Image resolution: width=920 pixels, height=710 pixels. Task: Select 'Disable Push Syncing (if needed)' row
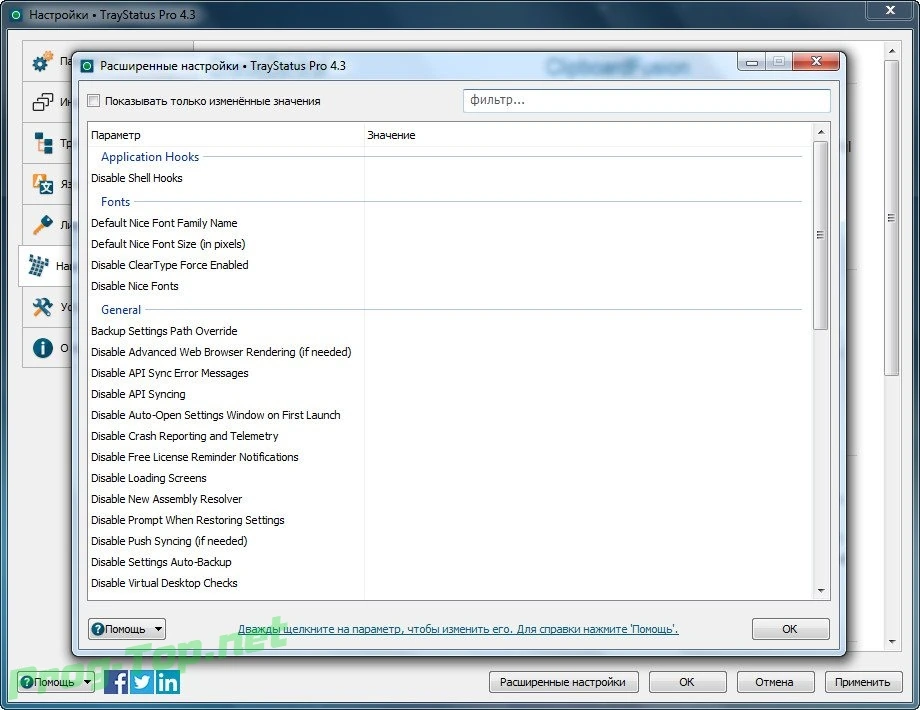coord(449,541)
